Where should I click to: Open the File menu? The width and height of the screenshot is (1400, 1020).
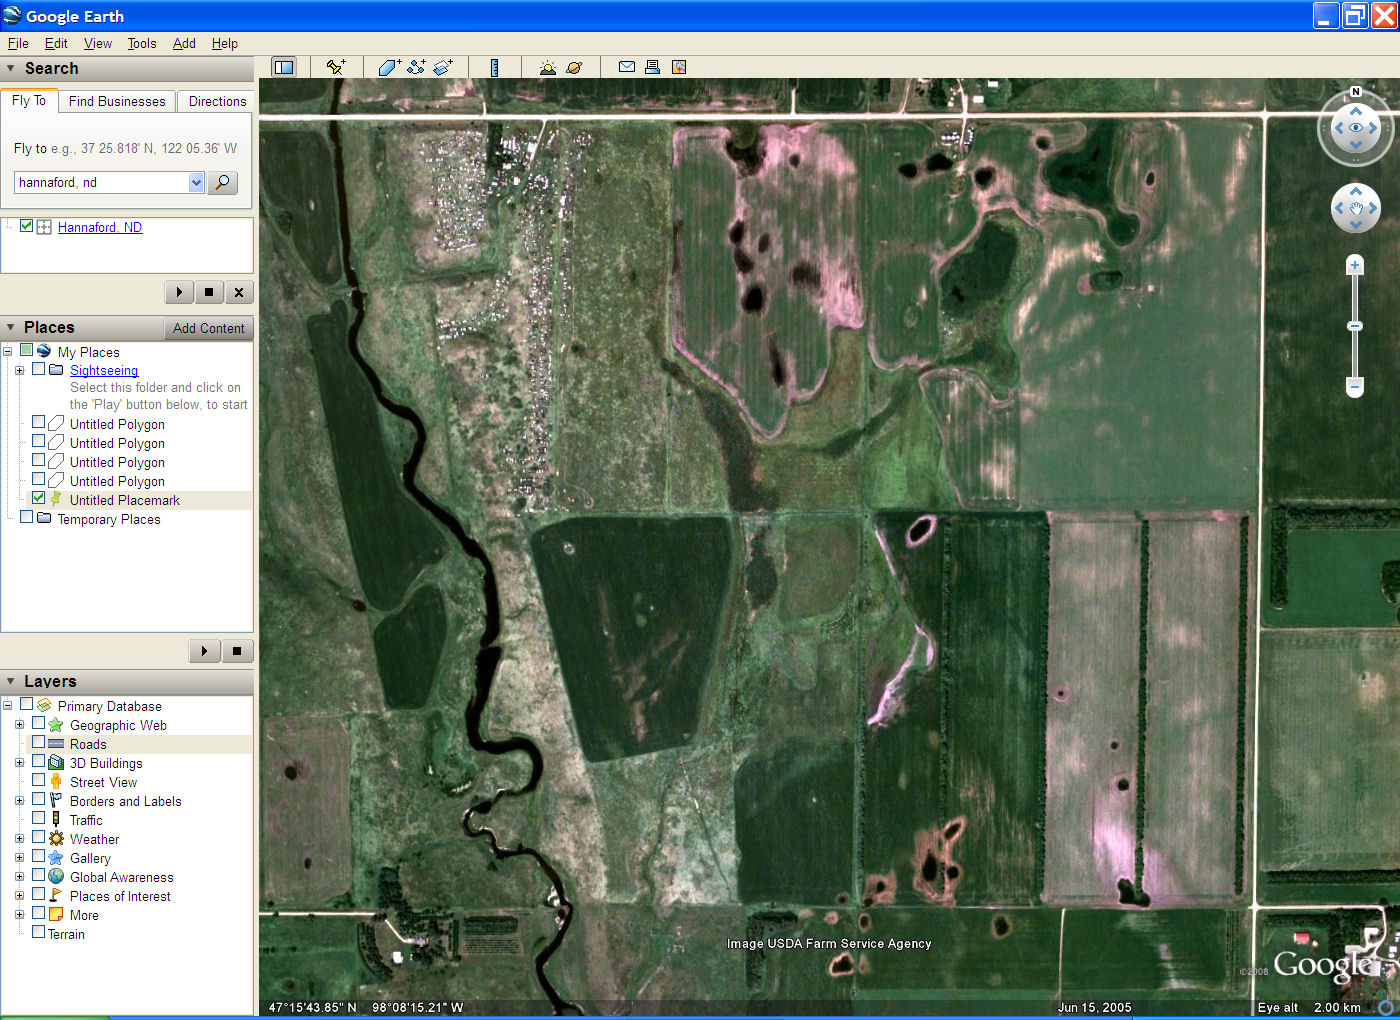coord(18,43)
